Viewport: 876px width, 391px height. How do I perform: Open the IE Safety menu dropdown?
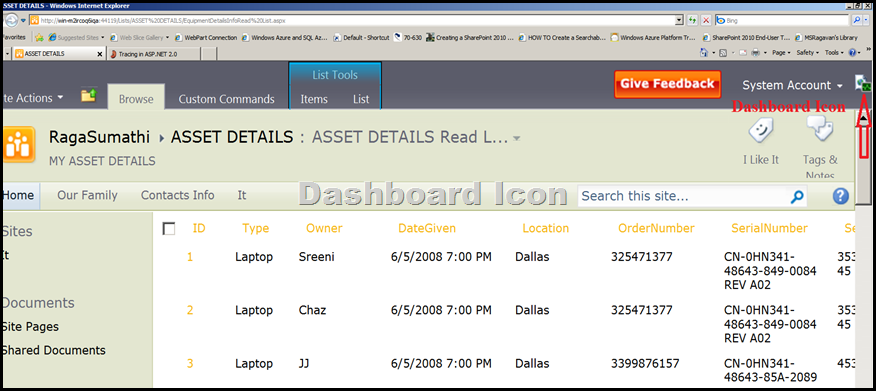tap(807, 53)
